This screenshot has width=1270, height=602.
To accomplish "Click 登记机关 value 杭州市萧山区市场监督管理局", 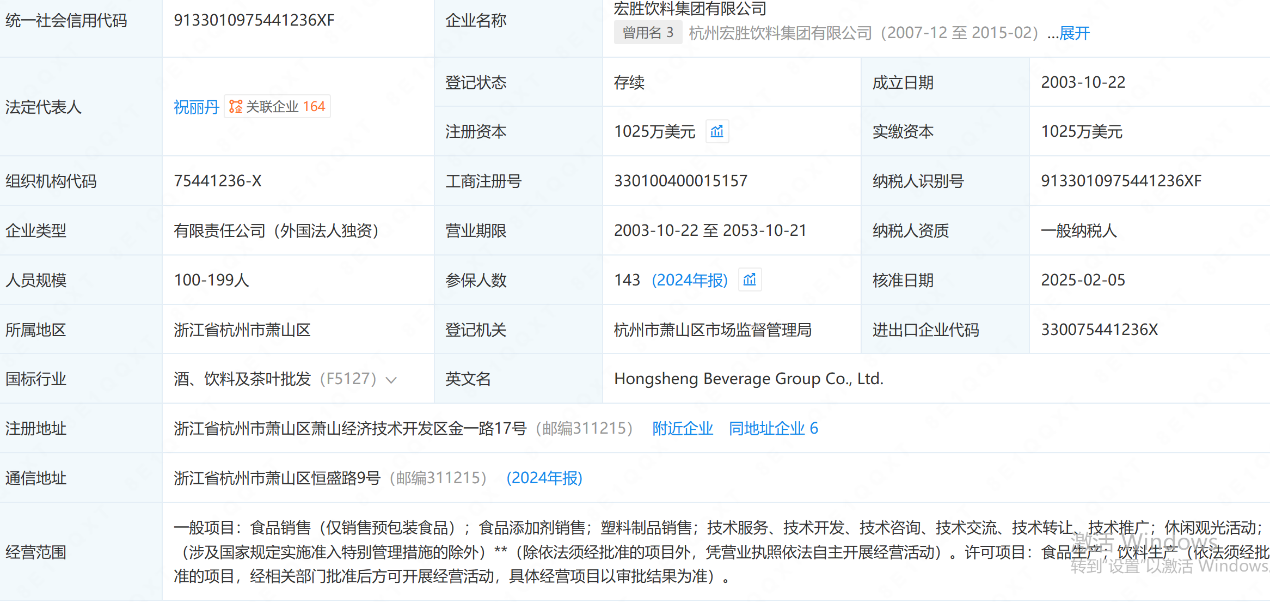I will point(712,329).
